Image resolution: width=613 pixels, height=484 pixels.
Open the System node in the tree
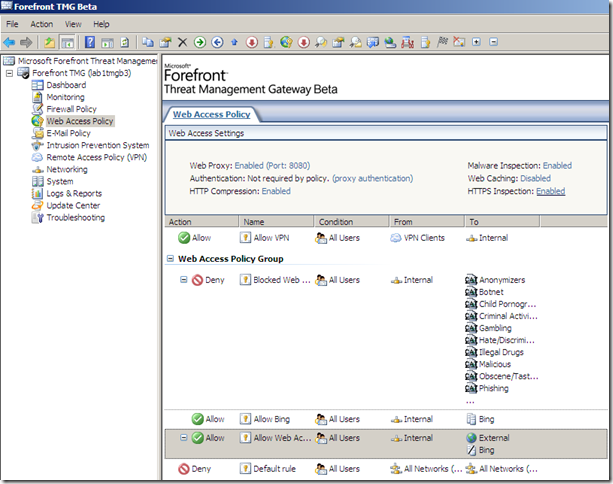click(x=60, y=181)
